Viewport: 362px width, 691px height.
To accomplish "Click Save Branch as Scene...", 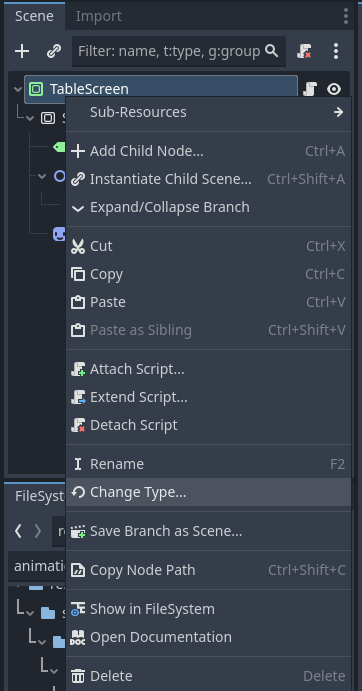I will click(x=209, y=531).
